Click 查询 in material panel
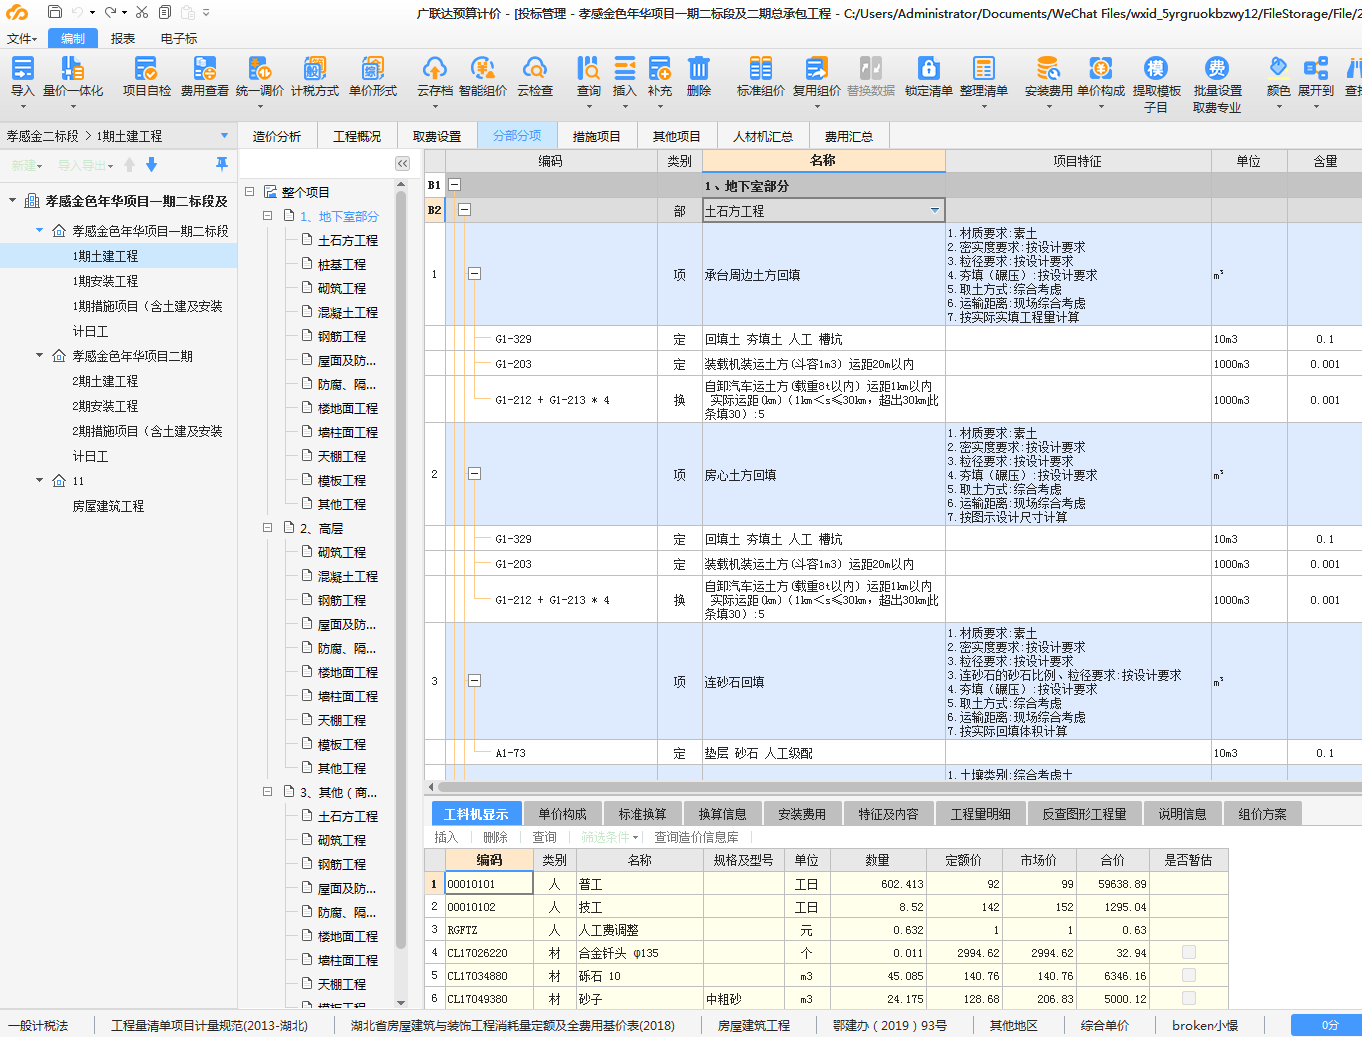1362x1037 pixels. [544, 837]
